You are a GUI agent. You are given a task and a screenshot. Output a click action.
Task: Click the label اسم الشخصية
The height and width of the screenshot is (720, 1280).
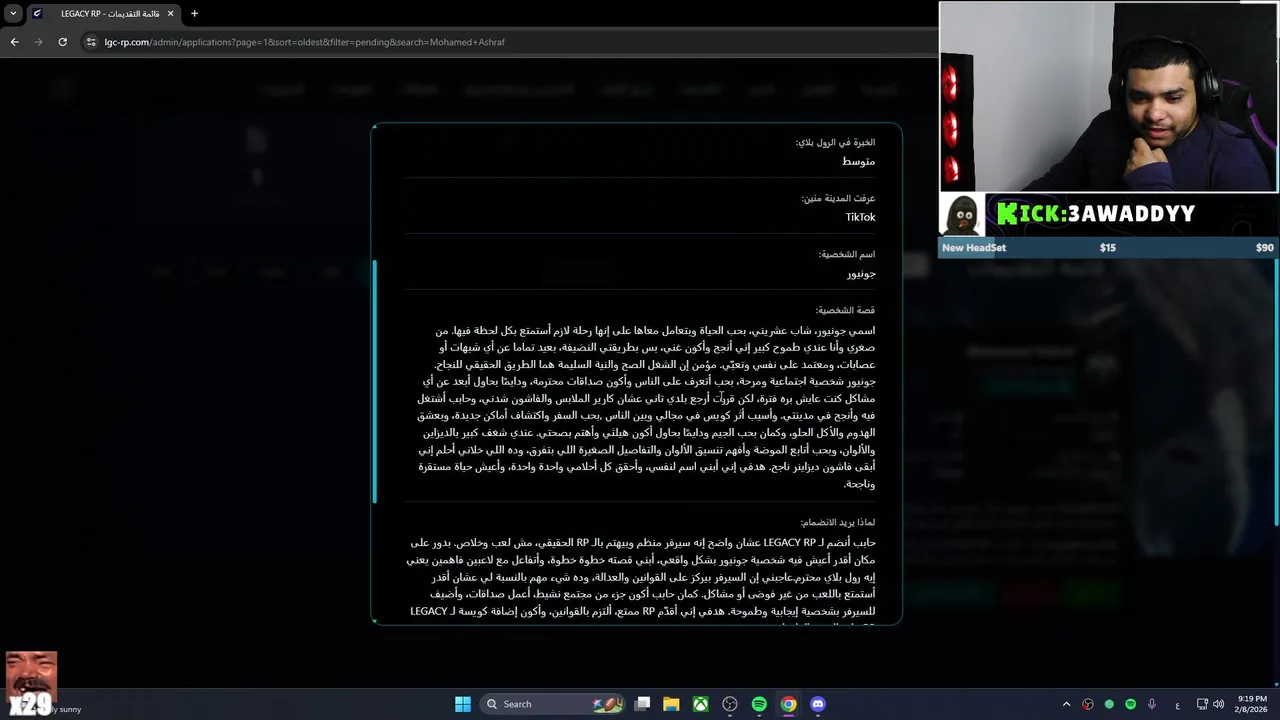pyautogui.click(x=847, y=254)
